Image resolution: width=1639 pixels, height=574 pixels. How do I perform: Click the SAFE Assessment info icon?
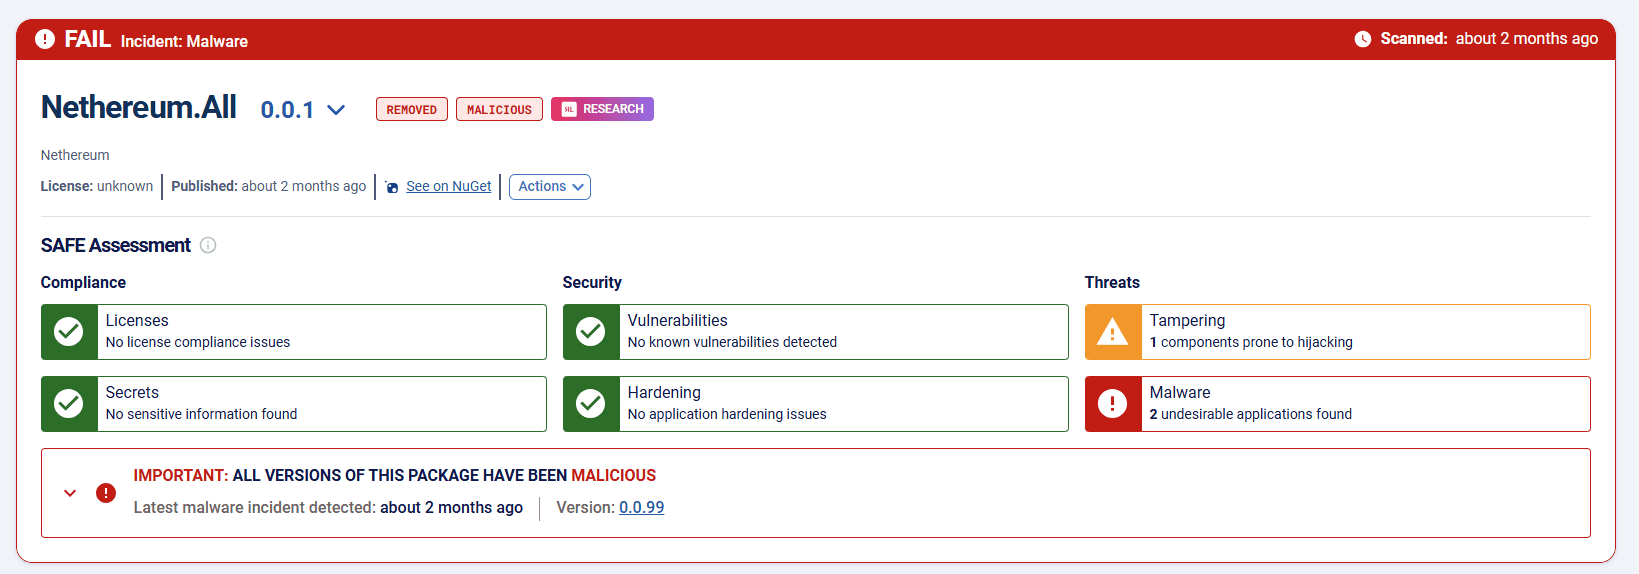tap(208, 245)
